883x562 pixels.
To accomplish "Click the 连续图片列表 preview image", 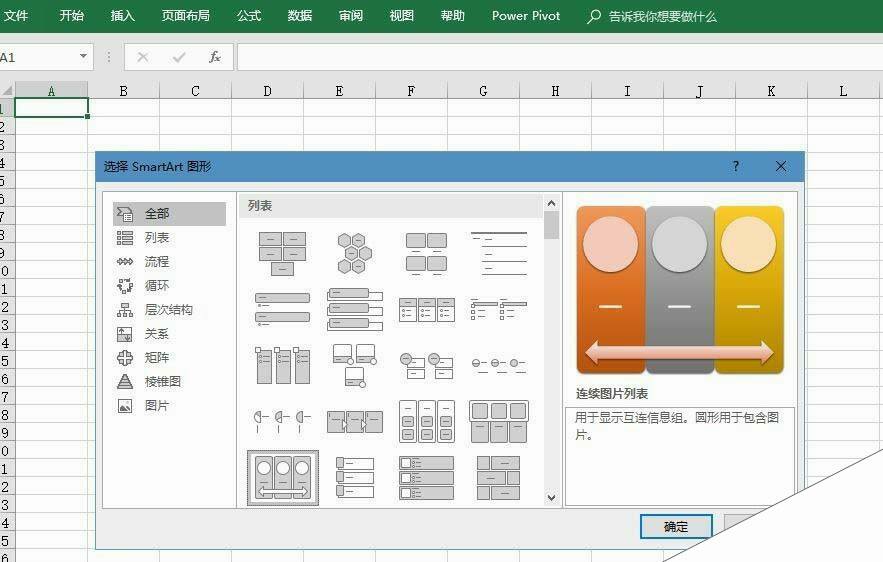I will [680, 289].
